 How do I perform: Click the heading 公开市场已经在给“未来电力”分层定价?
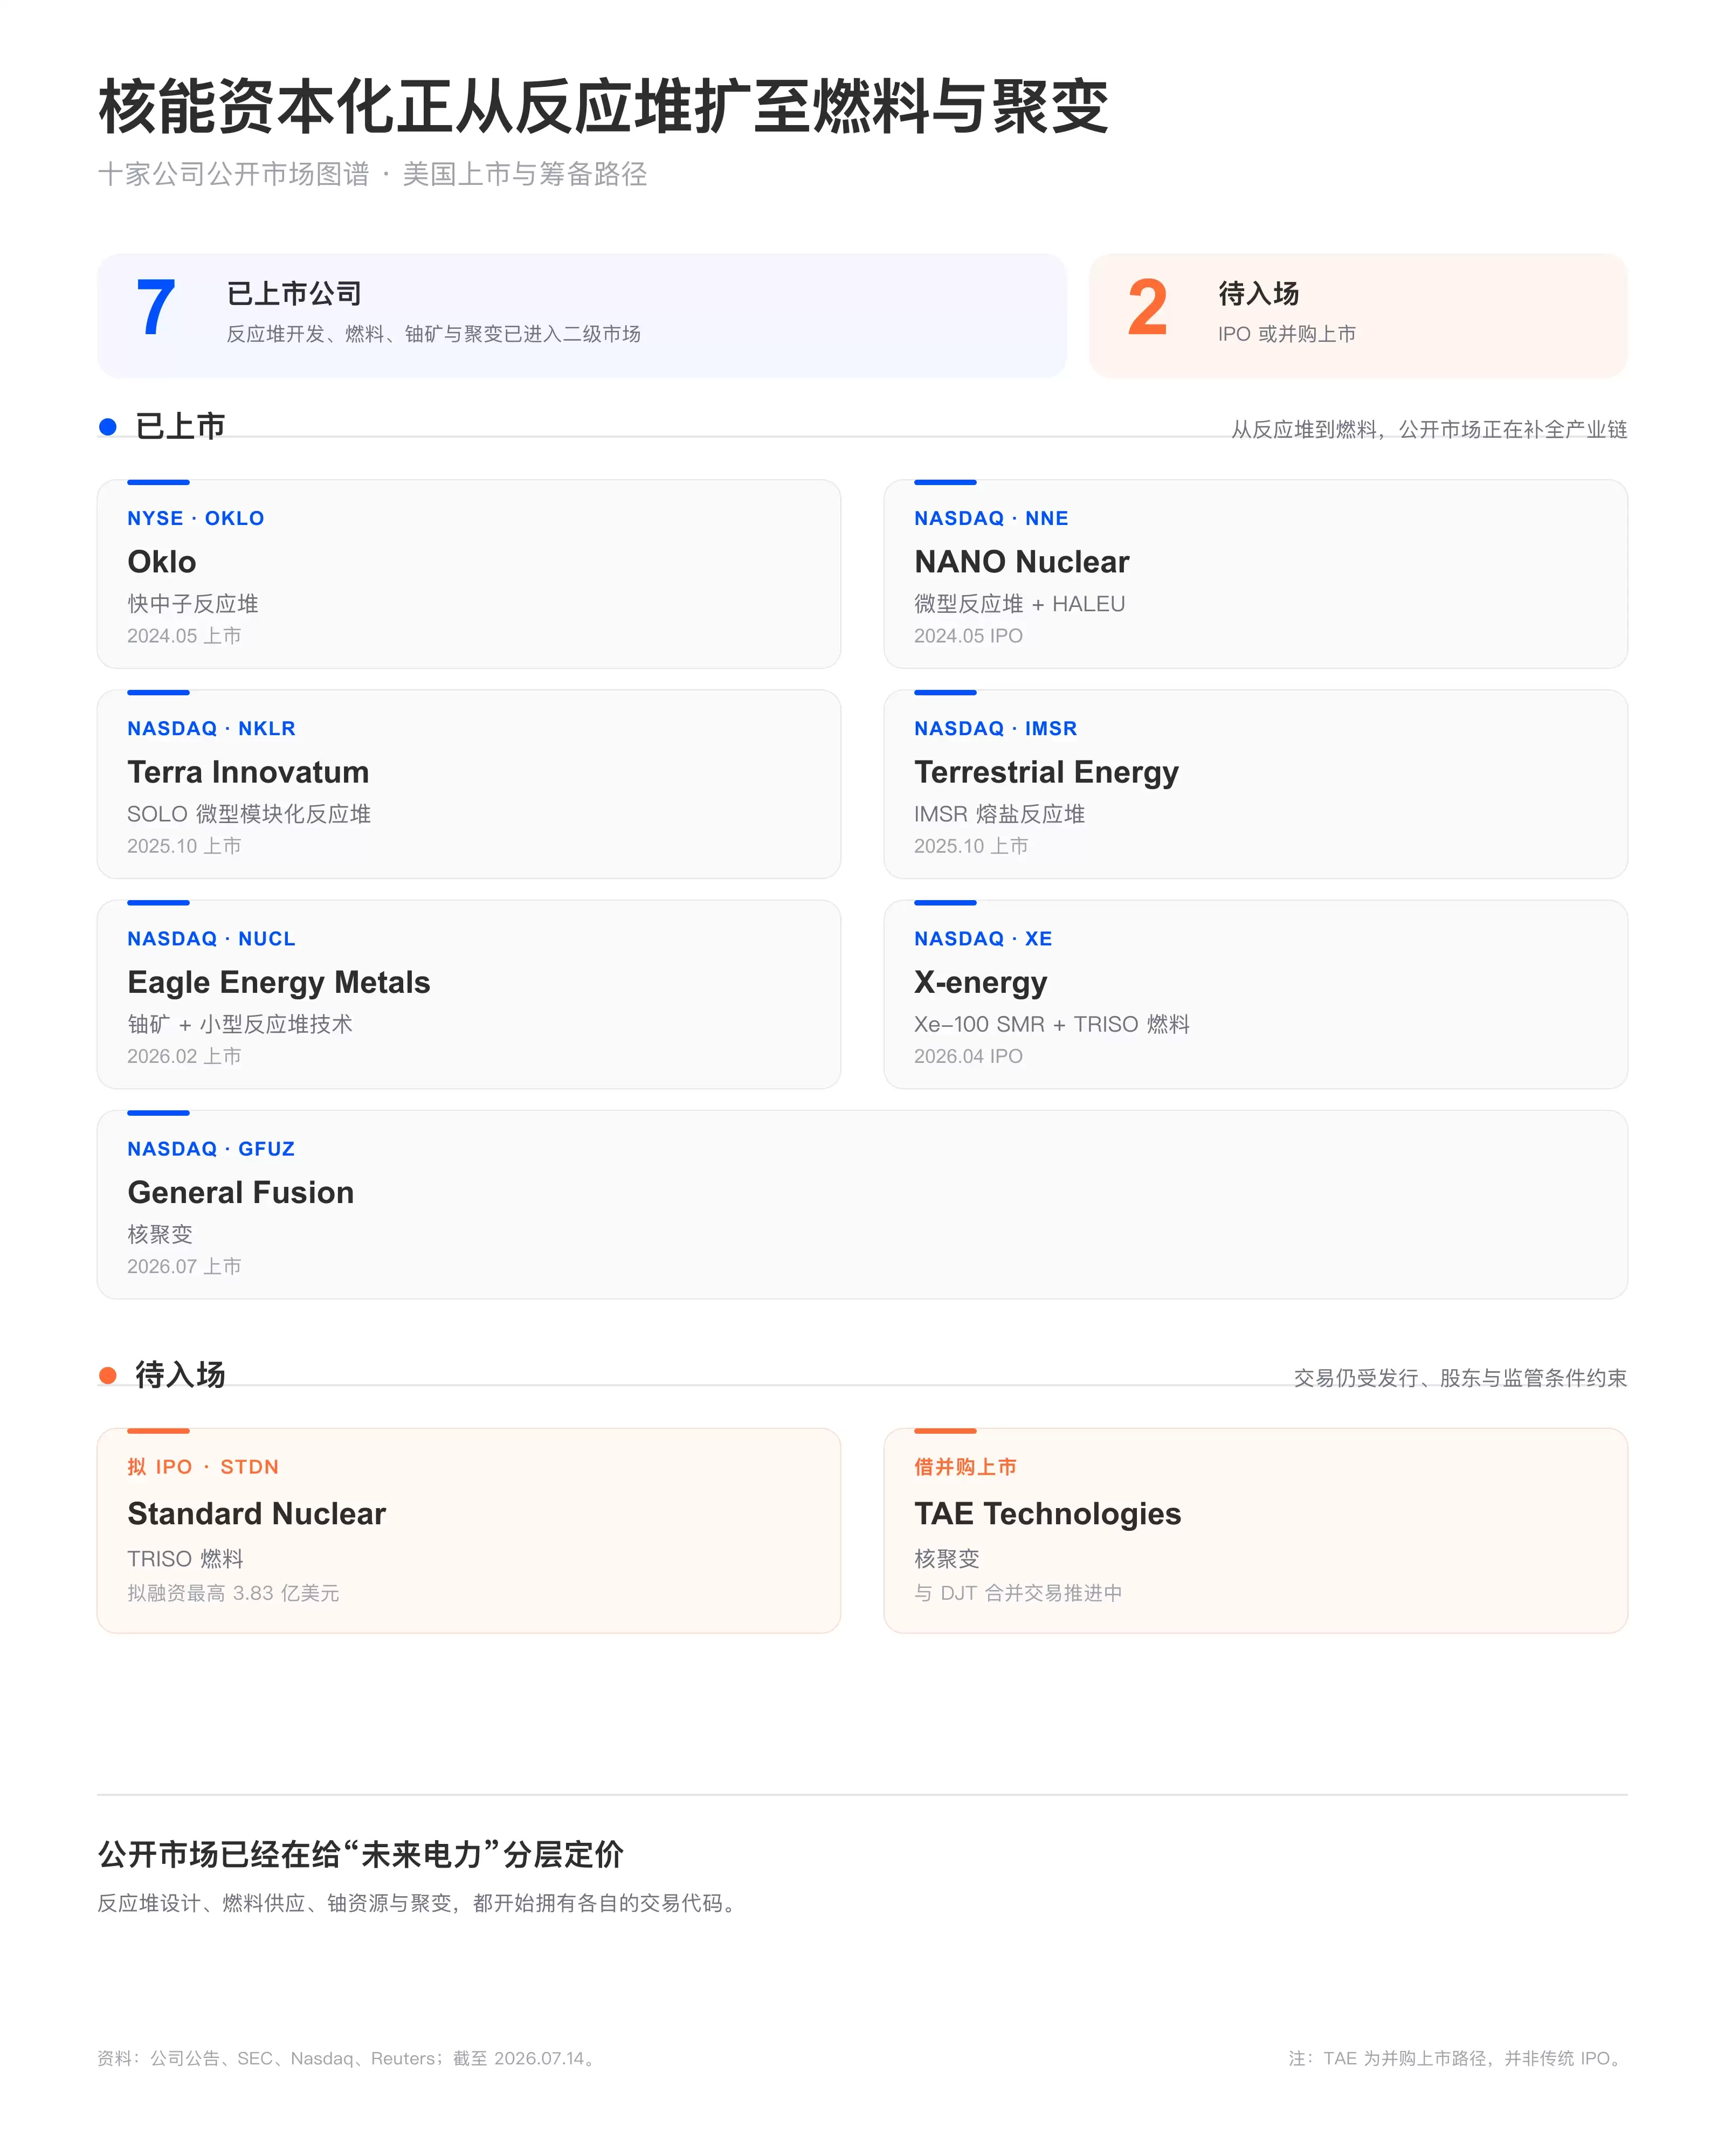pyautogui.click(x=361, y=1854)
